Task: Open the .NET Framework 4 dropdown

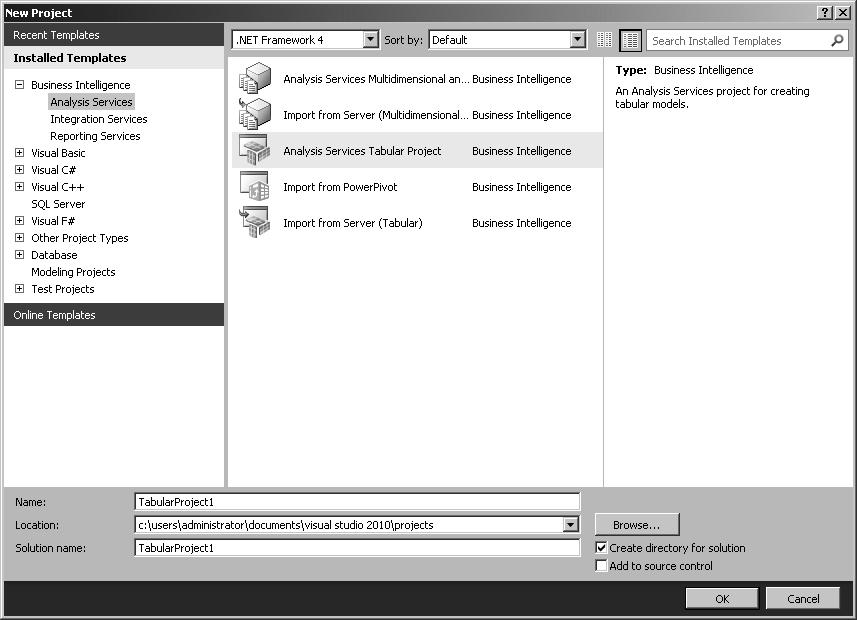Action: (x=371, y=39)
